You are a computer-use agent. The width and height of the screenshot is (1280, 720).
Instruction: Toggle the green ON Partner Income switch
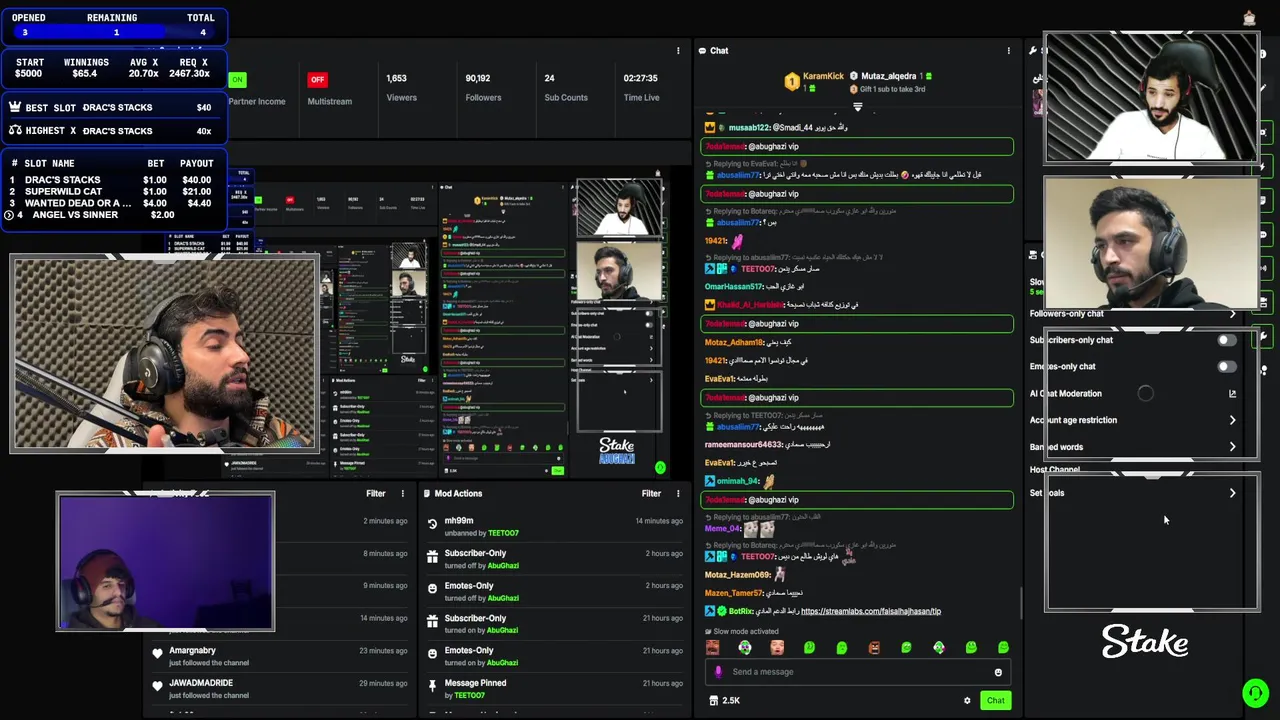(237, 79)
